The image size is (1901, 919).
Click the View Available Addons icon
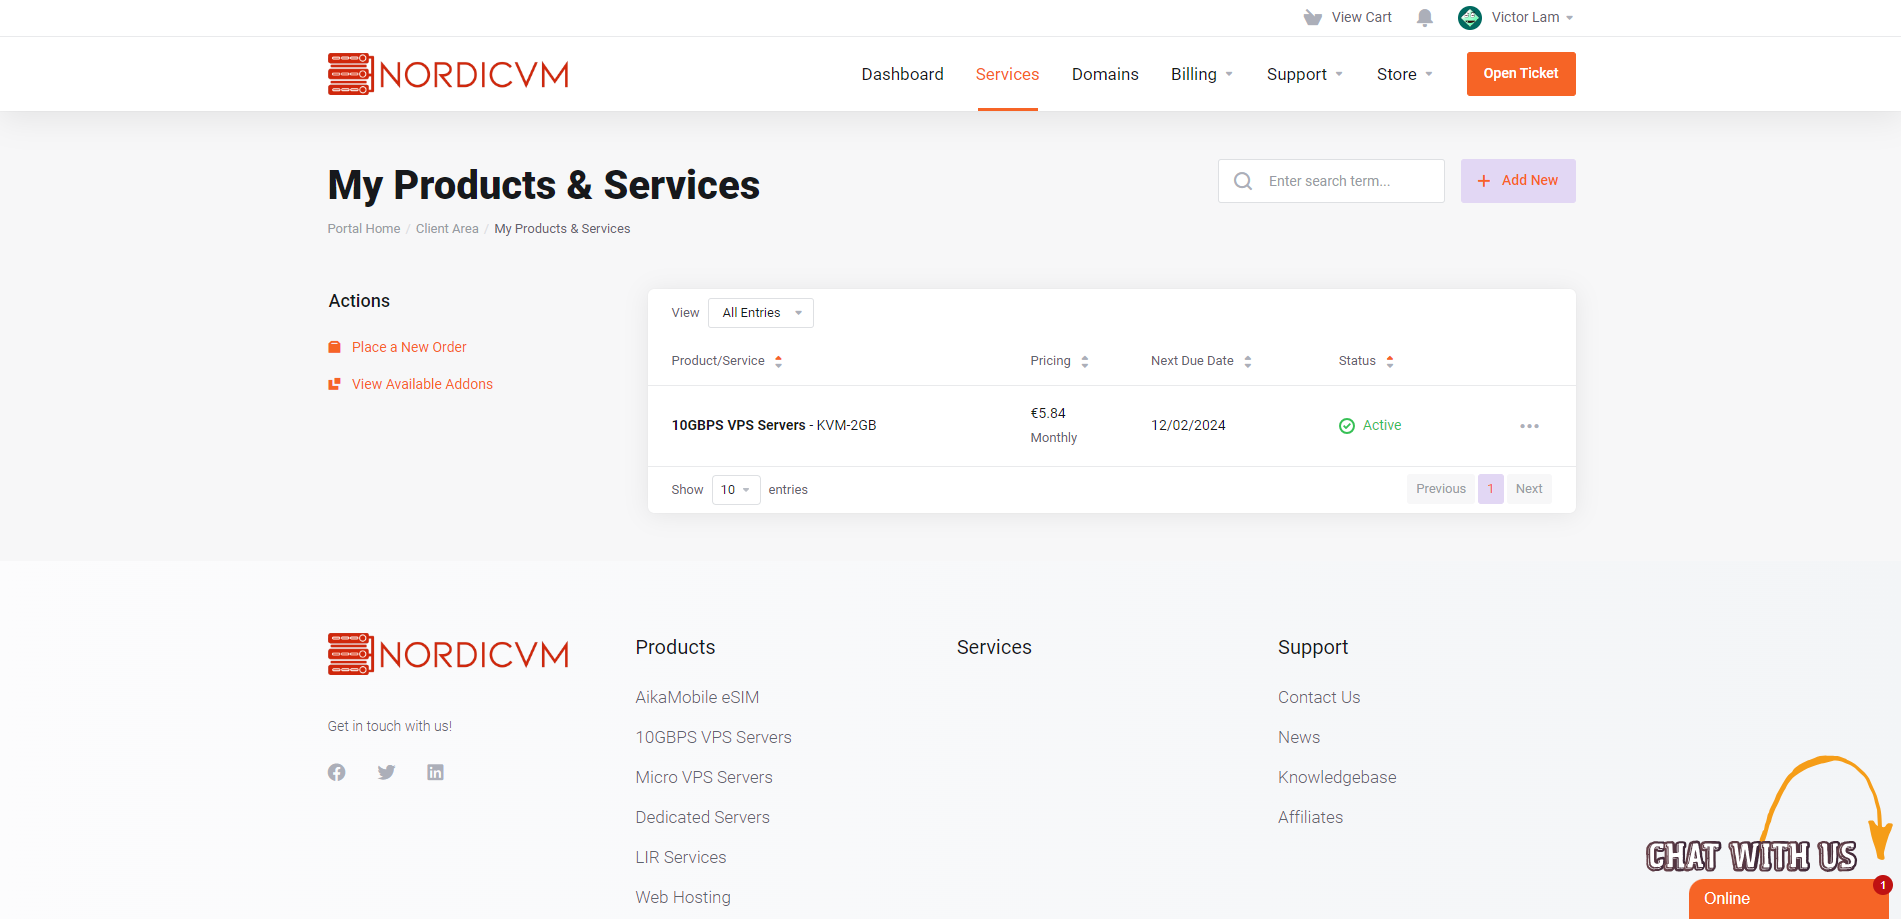tap(335, 384)
